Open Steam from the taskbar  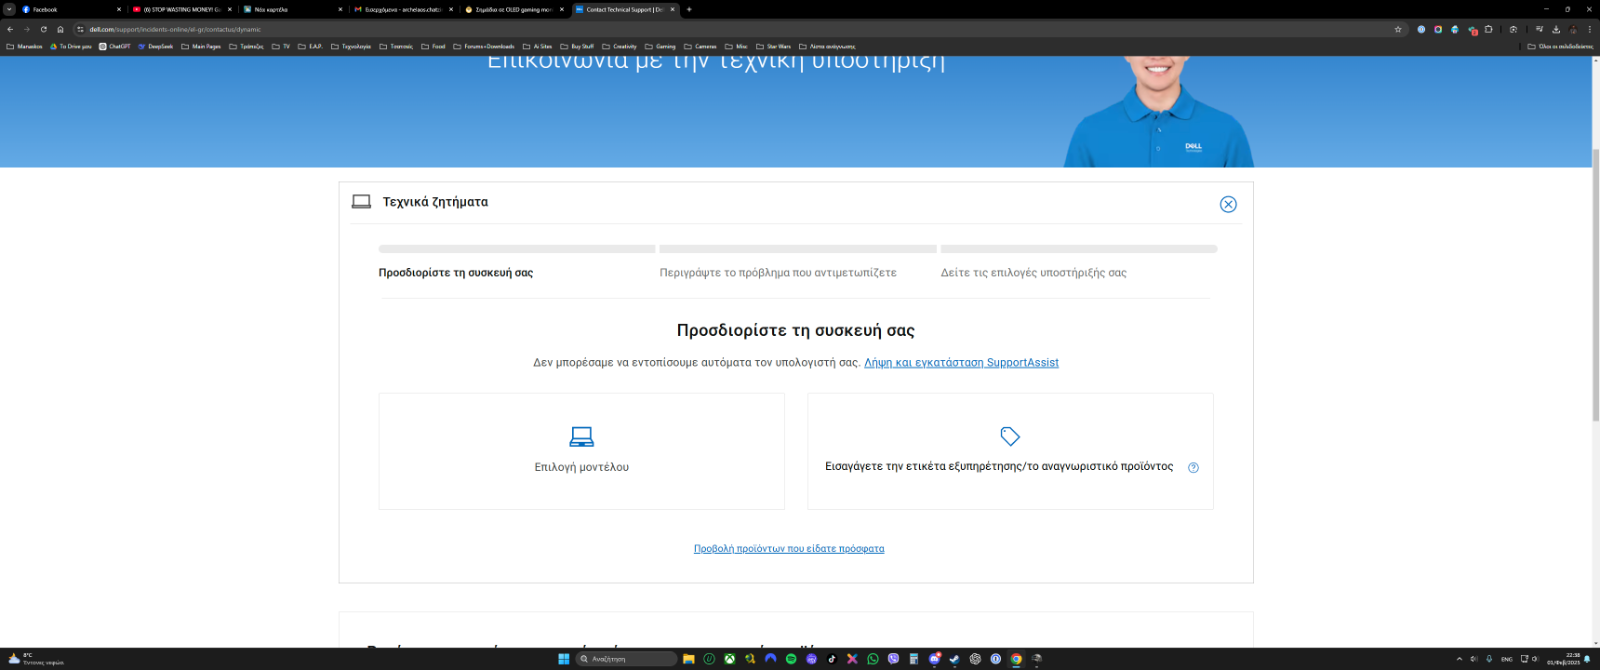(954, 659)
